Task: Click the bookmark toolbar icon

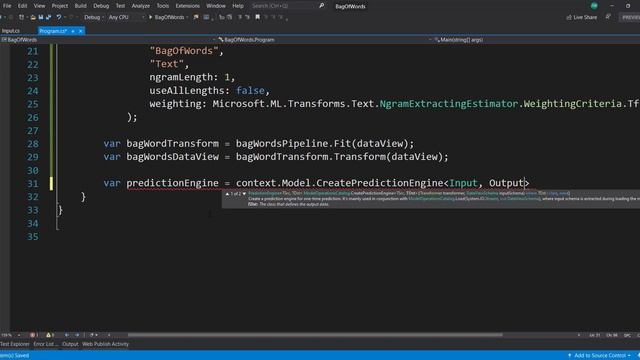Action: pos(258,17)
